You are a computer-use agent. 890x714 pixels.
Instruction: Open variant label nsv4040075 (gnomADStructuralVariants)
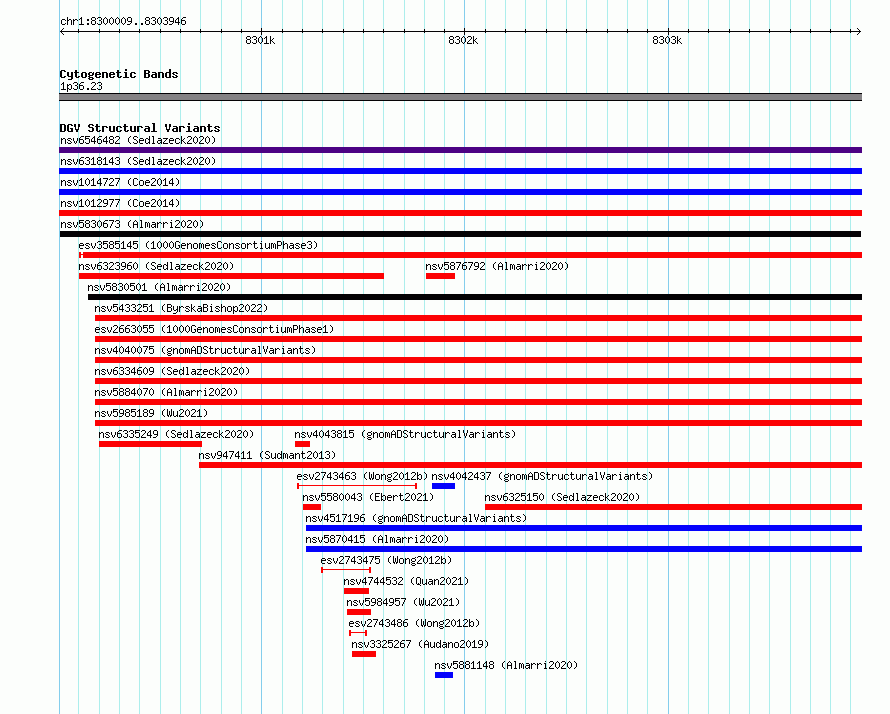pos(205,350)
